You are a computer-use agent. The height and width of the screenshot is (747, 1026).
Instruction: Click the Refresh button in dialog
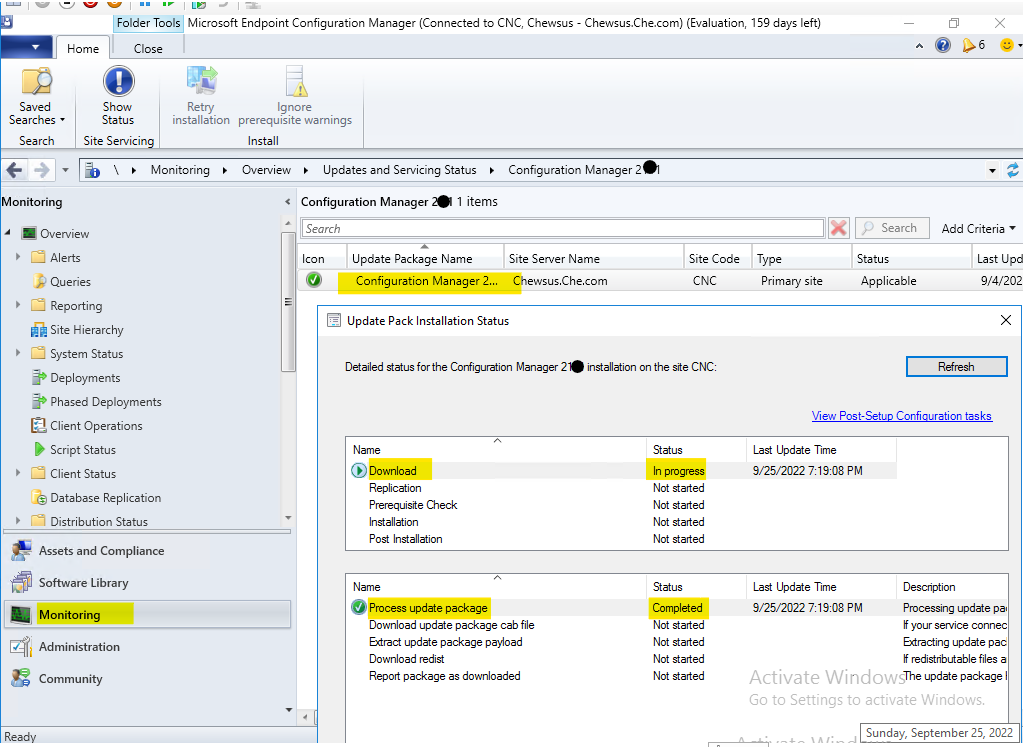pos(956,367)
